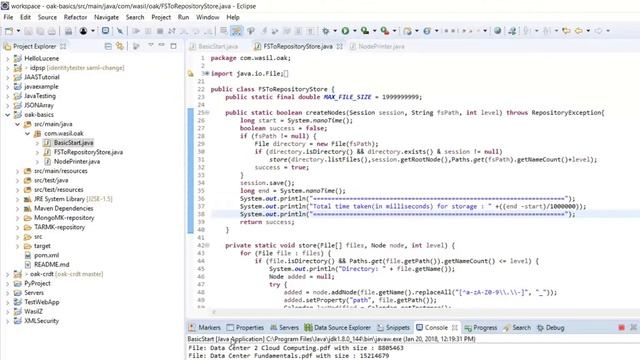Select the TARMK-repository folder
This screenshot has width=640, height=360.
tap(60, 227)
